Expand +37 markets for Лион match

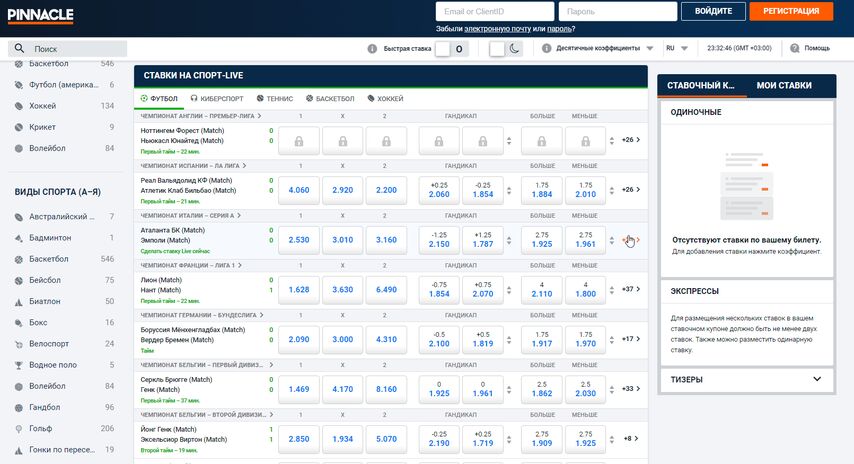(631, 289)
